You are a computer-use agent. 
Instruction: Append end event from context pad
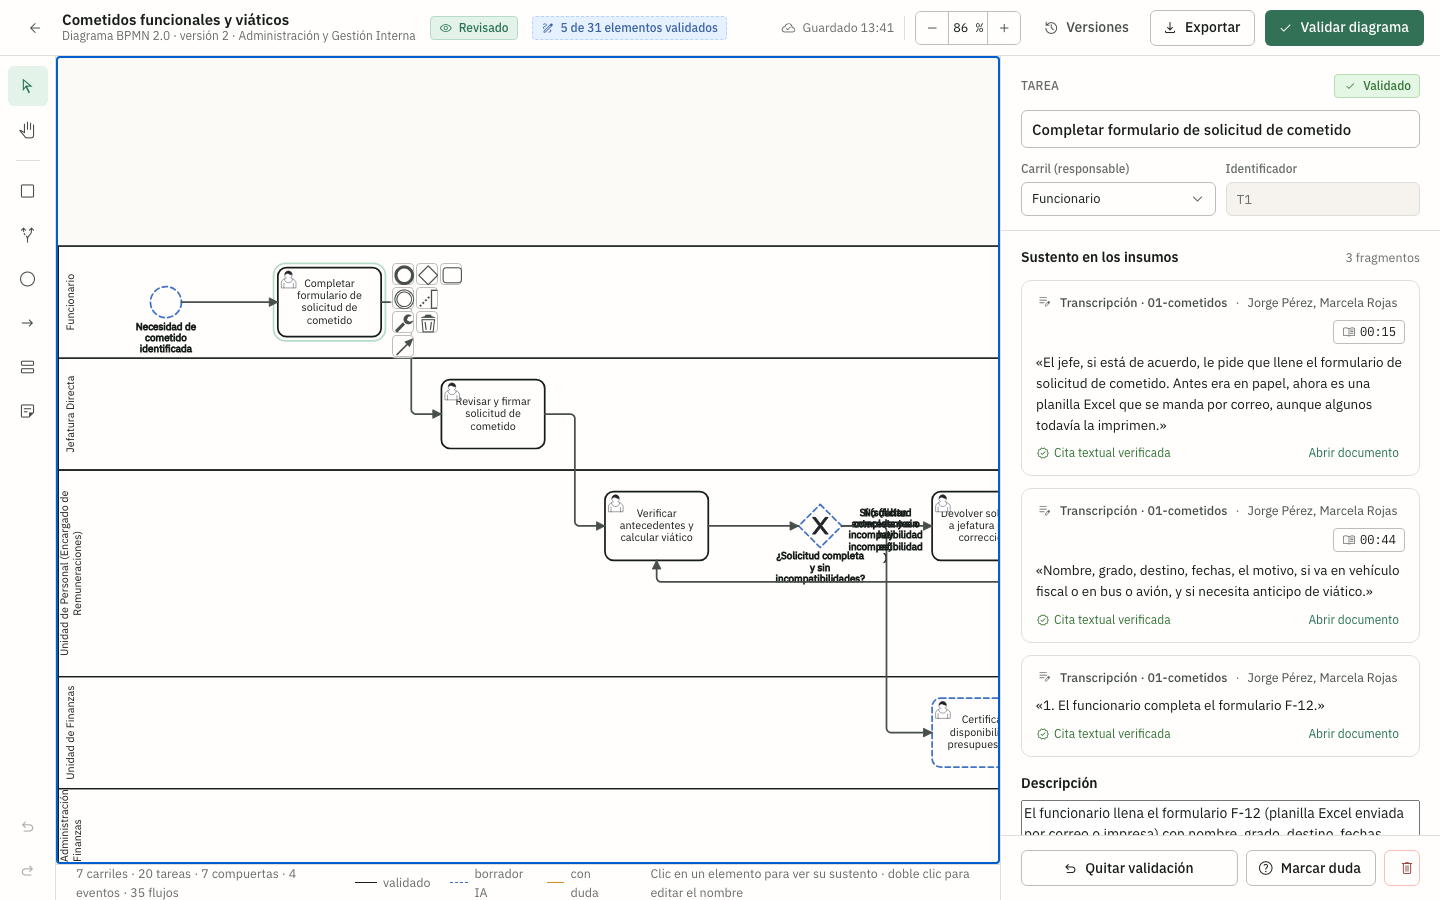[x=404, y=275]
